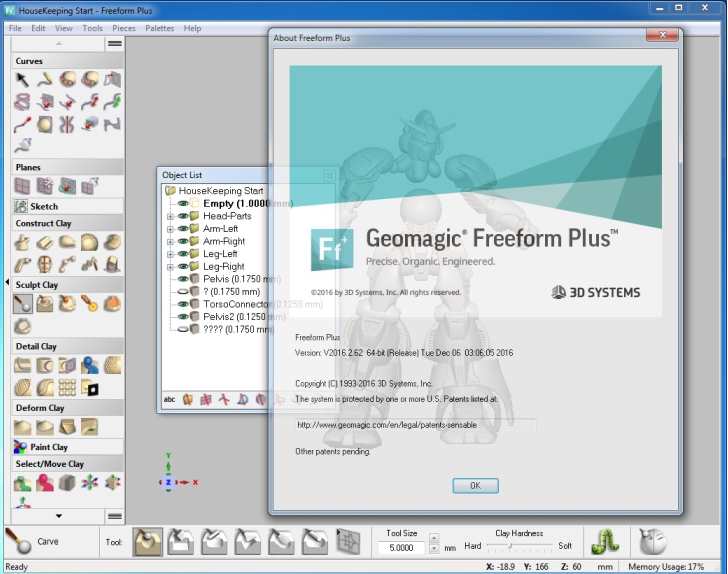Toggle TorsoConnector visibility eye

pyautogui.click(x=183, y=304)
